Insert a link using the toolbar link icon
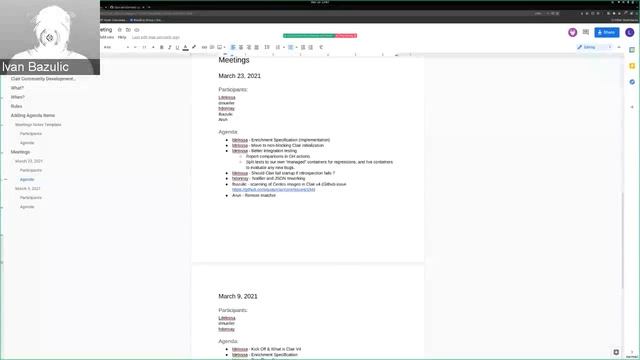Image resolution: width=640 pixels, height=360 pixels. [x=204, y=47]
